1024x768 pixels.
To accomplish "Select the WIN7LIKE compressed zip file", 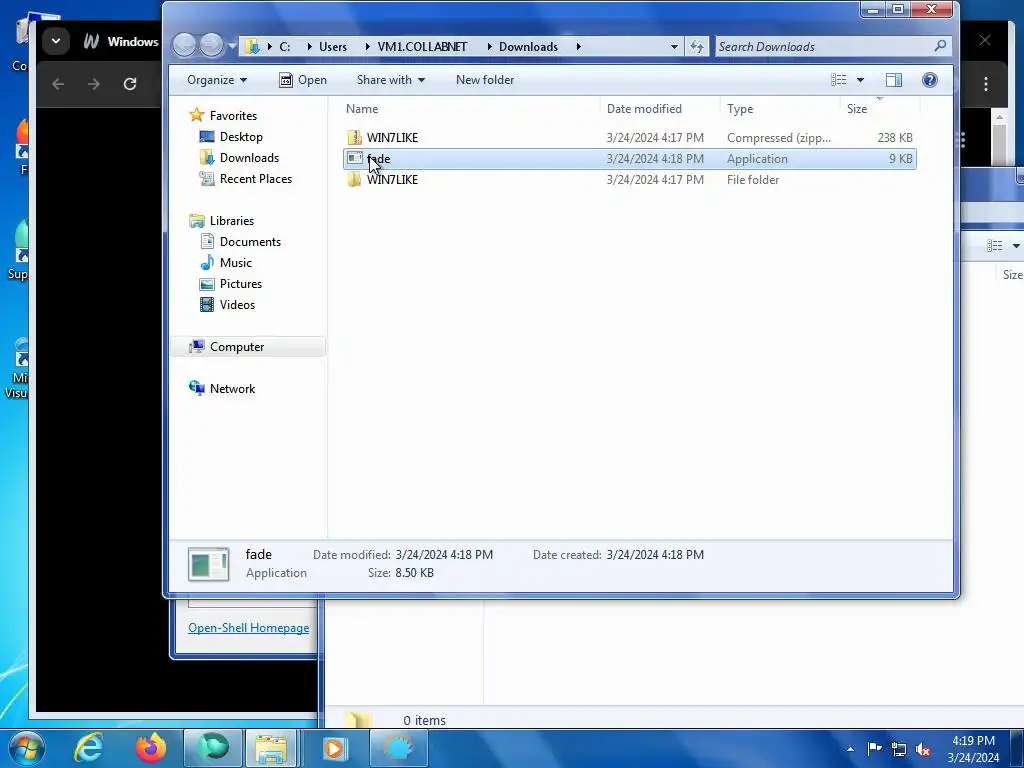I will tap(630, 138).
